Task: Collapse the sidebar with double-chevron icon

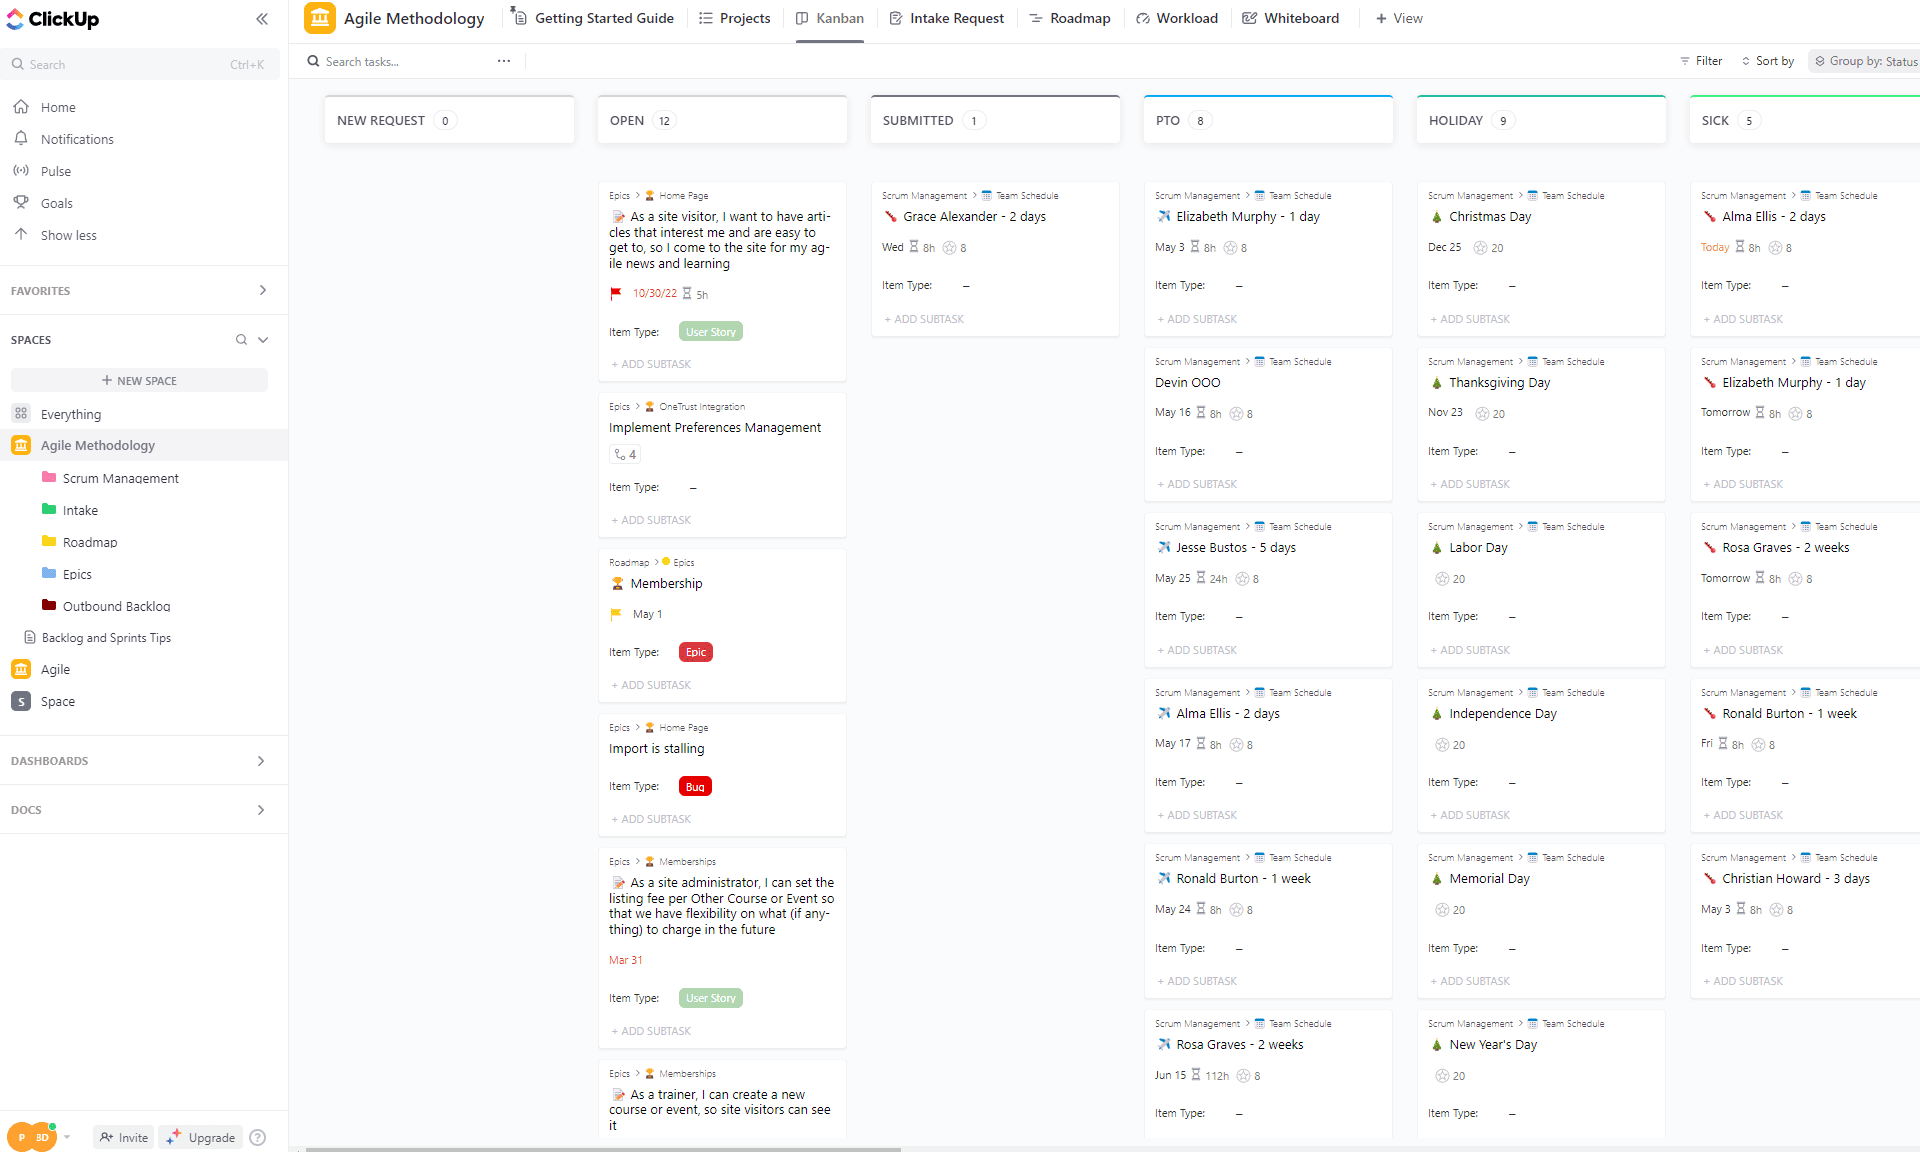Action: point(262,19)
